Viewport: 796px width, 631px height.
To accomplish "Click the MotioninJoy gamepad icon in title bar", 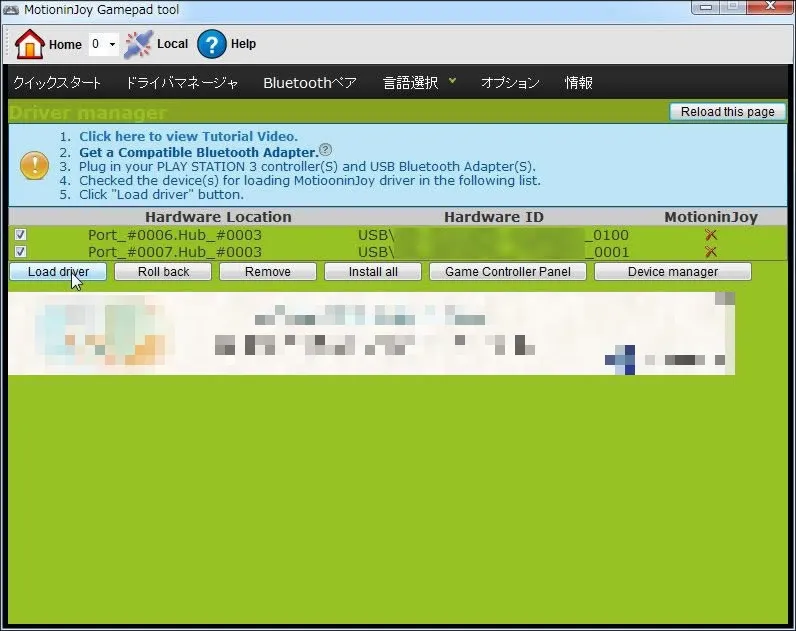I will tap(10, 10).
